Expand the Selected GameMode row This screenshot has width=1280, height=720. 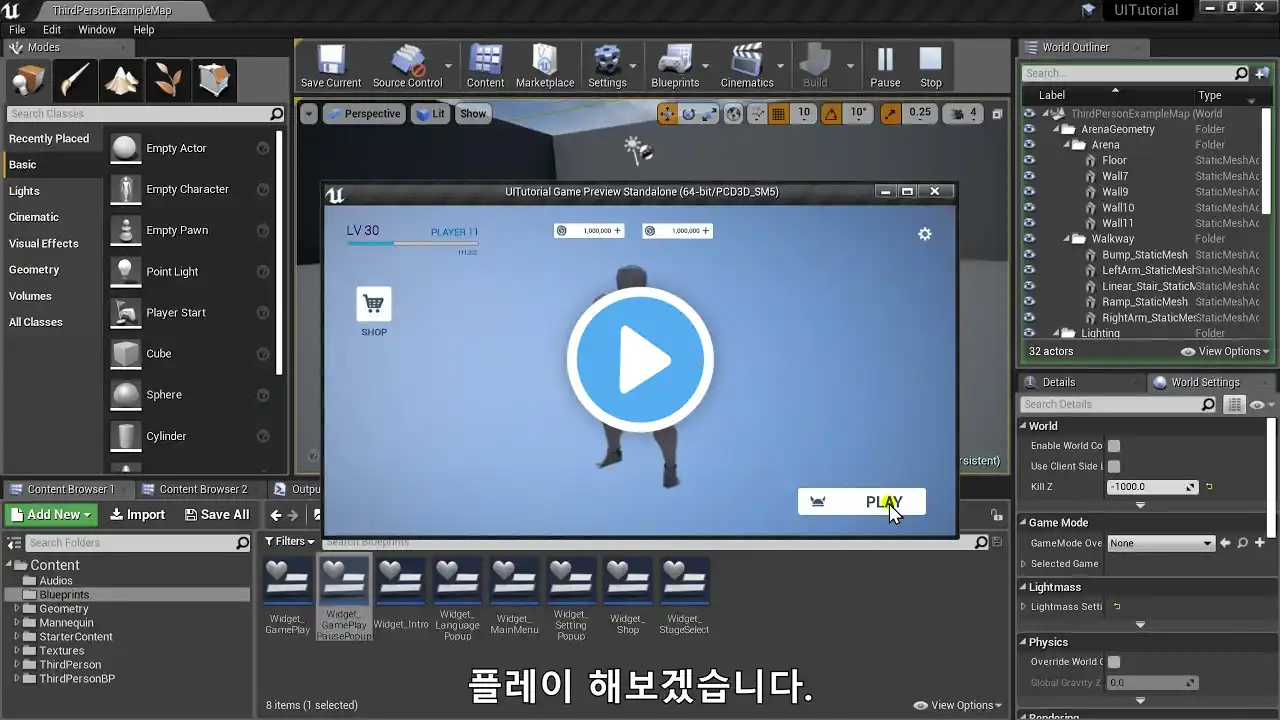coord(1023,564)
